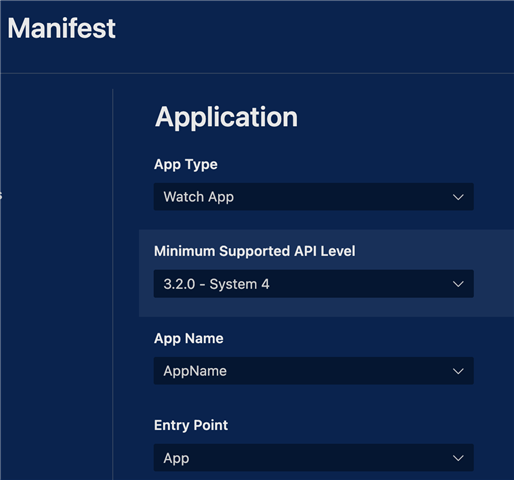Click the partially visible left sidebar item
The height and width of the screenshot is (480, 514).
pos(1,196)
